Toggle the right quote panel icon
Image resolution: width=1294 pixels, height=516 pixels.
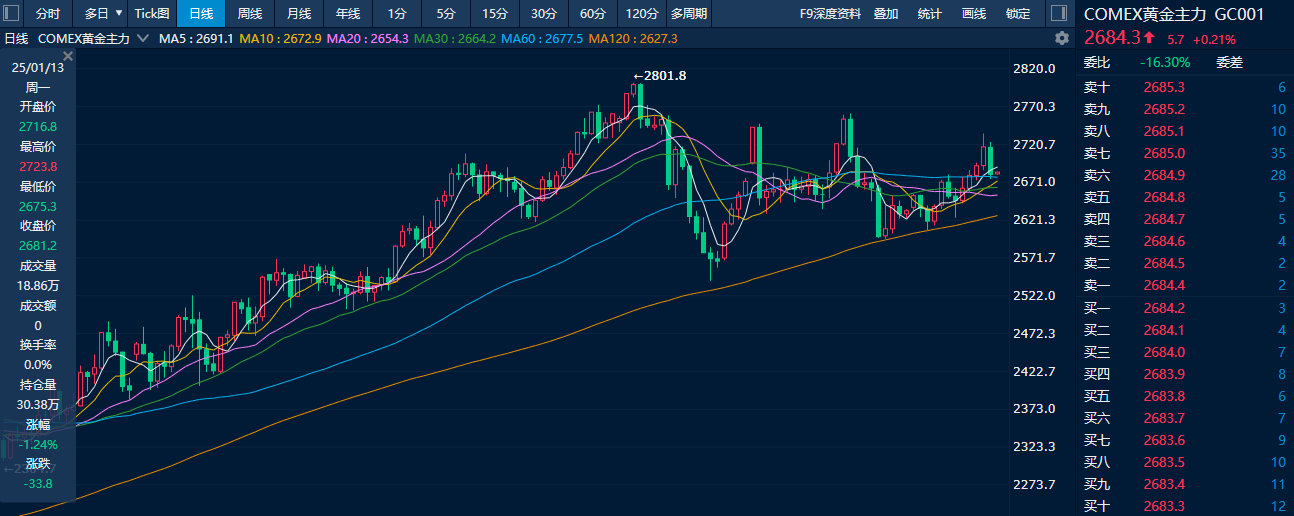pos(1058,14)
